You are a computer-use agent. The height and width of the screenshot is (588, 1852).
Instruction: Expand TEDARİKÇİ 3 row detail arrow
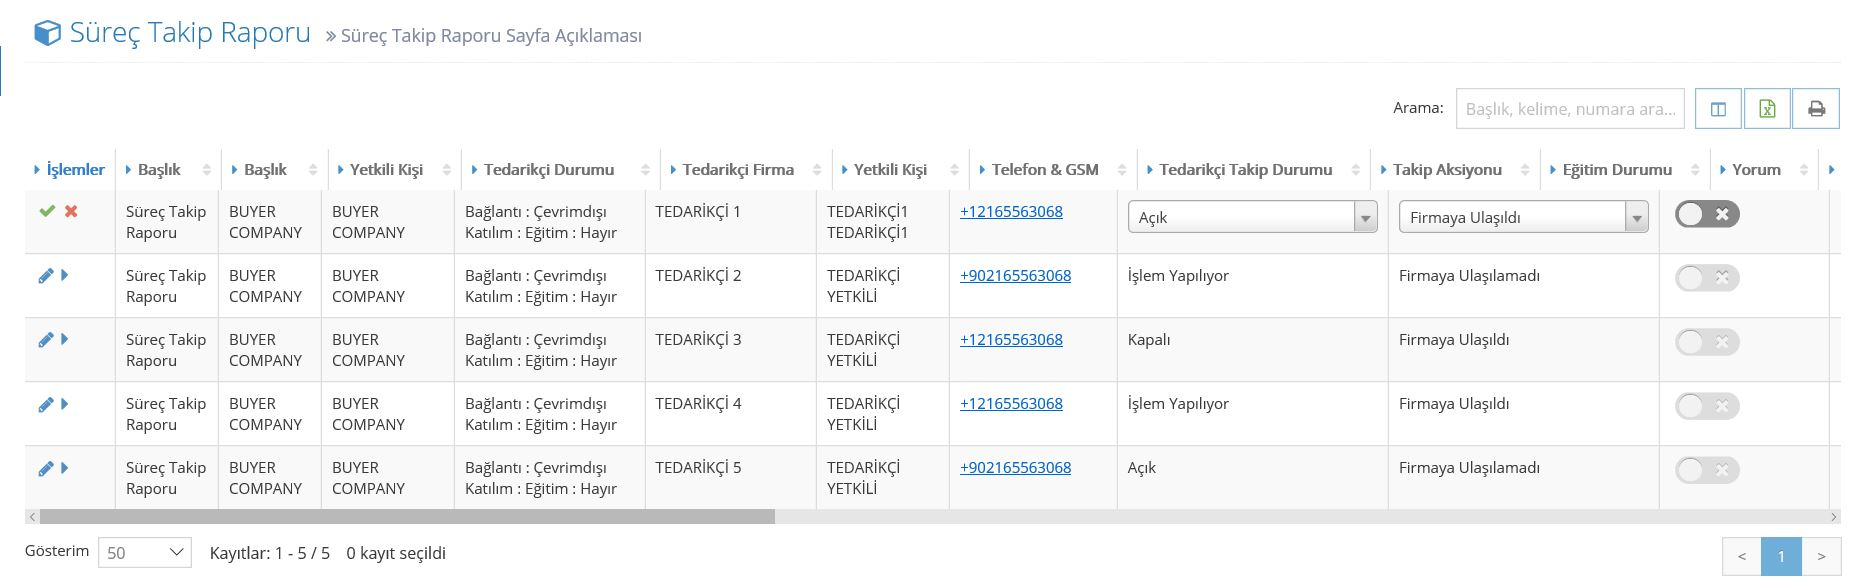point(65,339)
